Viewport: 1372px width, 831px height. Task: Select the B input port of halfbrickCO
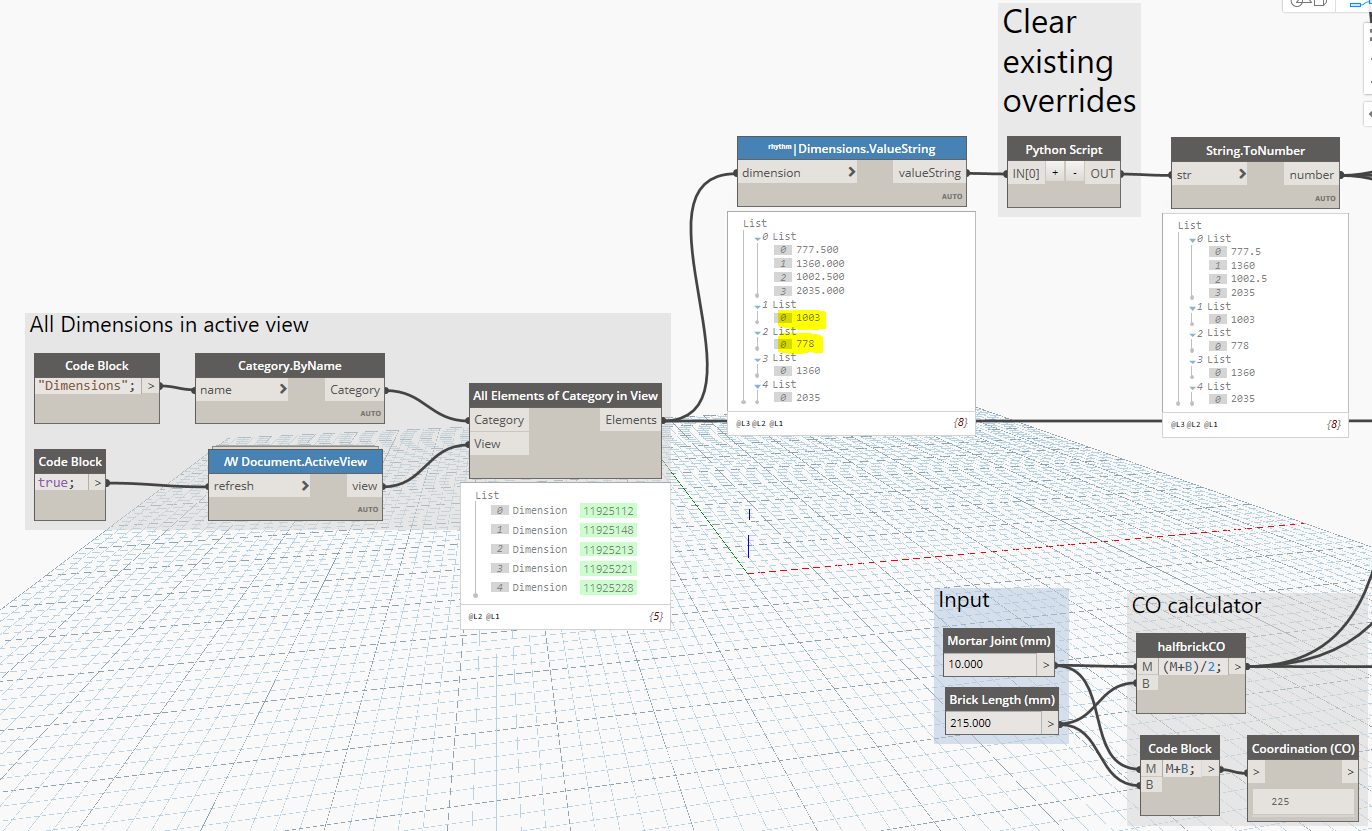coord(1147,684)
